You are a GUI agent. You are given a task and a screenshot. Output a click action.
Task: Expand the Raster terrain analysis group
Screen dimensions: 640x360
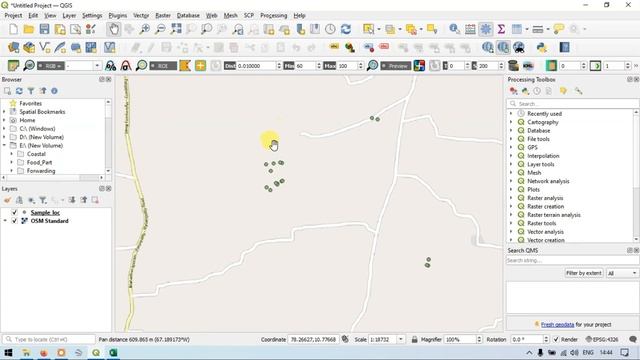(511, 215)
